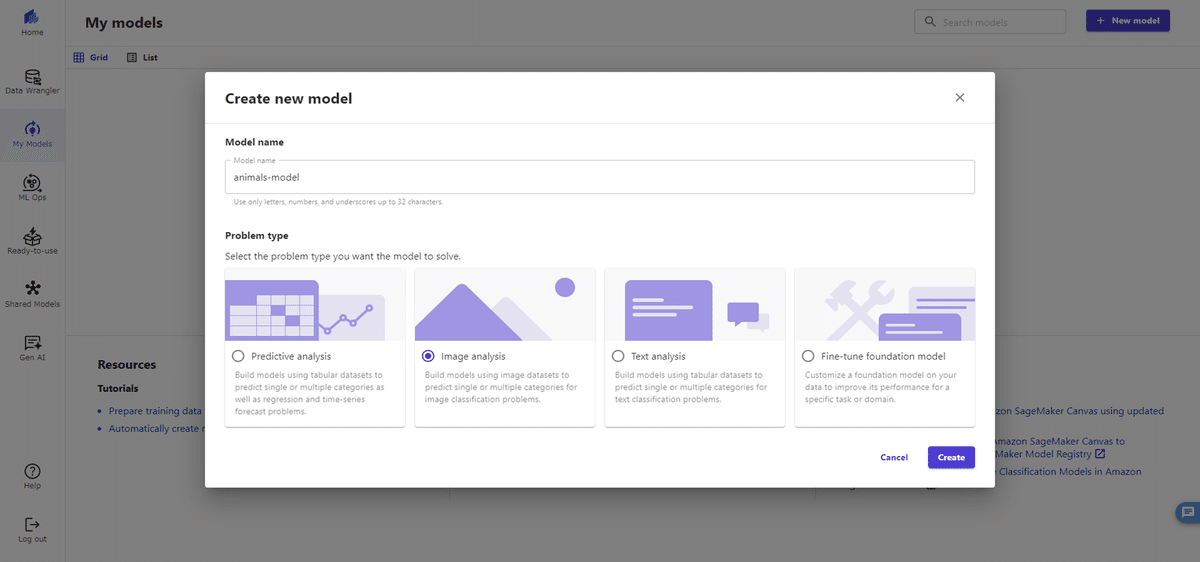Screen dimensions: 1200x562
Task: Click the search magnifier icon
Action: point(930,22)
